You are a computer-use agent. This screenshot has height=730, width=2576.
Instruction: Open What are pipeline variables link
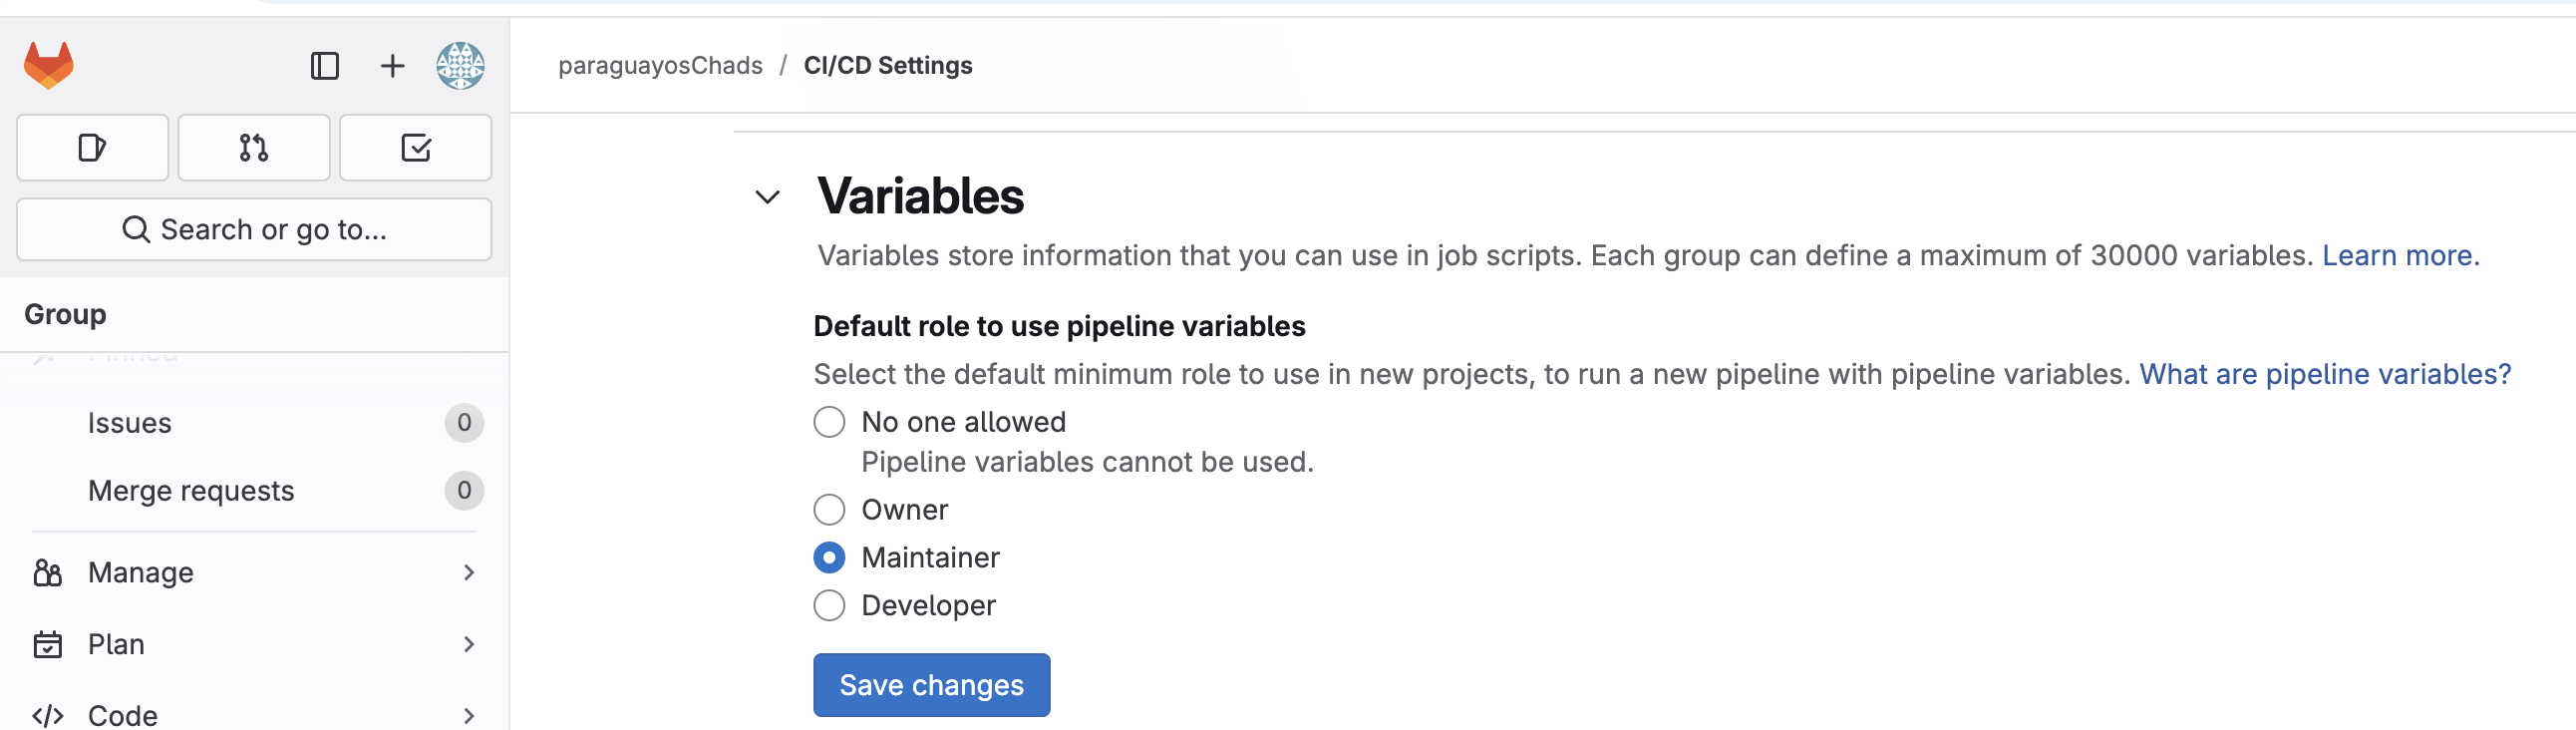[2325, 374]
